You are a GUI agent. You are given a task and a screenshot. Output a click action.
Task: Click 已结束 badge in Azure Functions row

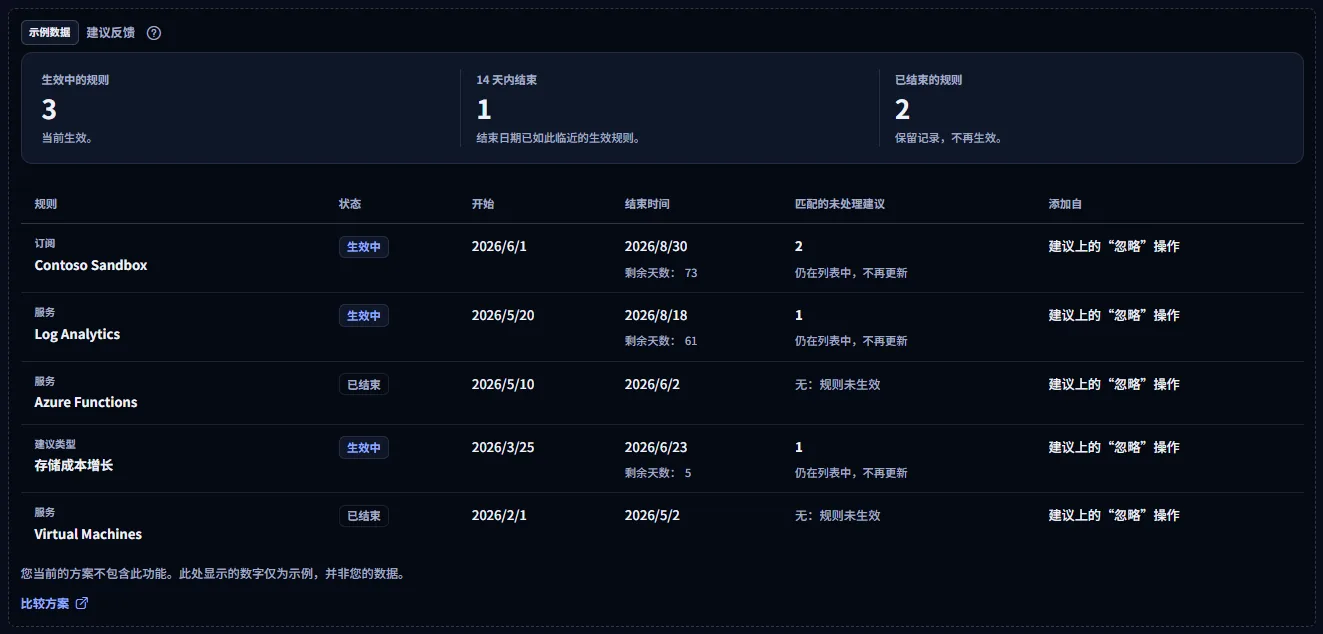click(x=364, y=384)
